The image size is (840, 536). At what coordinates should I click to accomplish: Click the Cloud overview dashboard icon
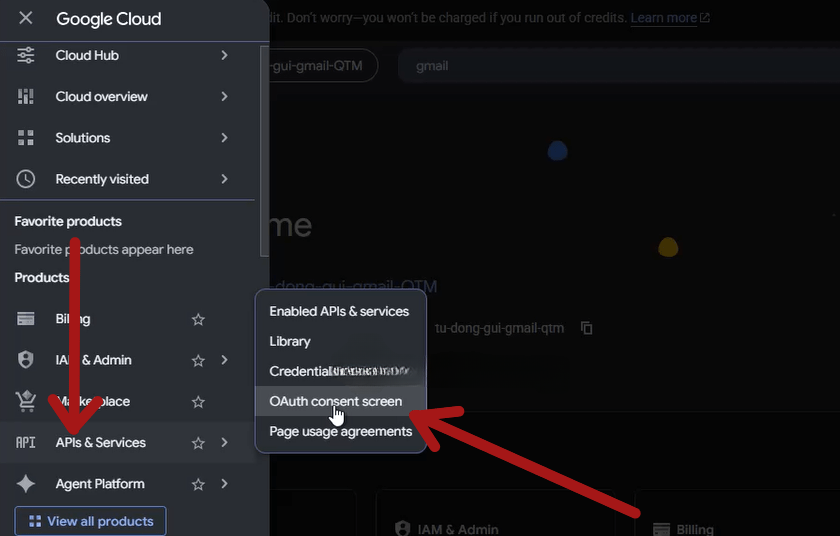tap(25, 96)
